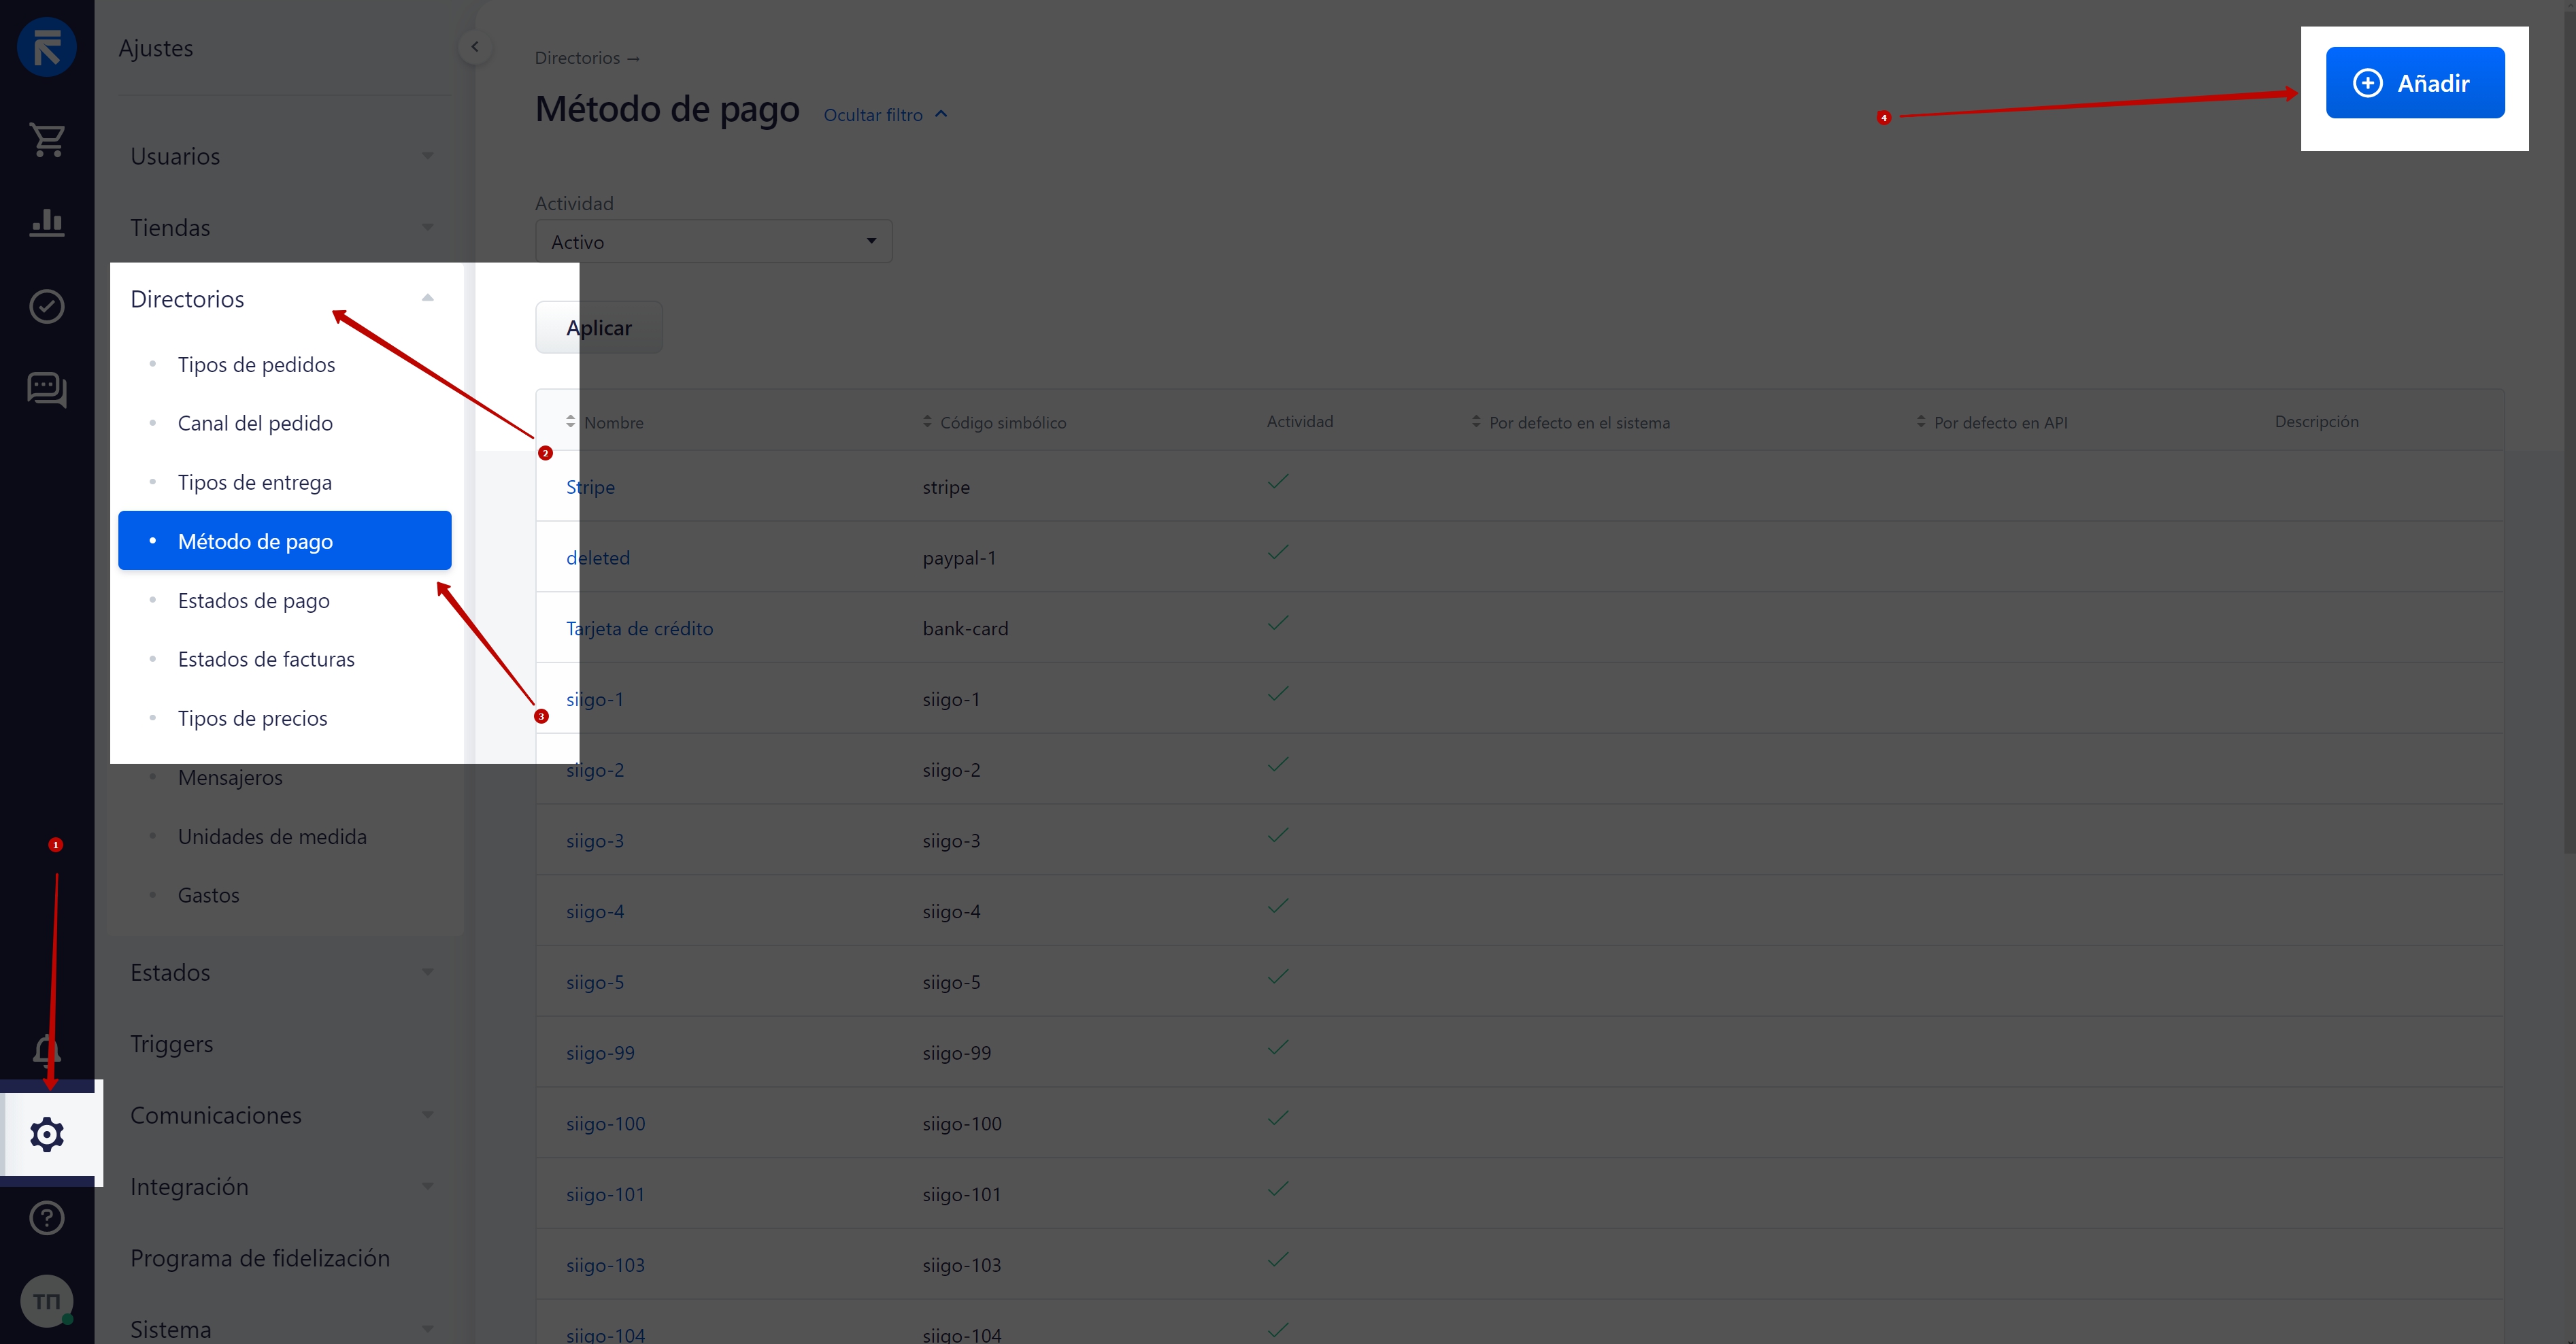Select Tipos de pedidos directory
2576x1344 pixels.
(x=256, y=365)
